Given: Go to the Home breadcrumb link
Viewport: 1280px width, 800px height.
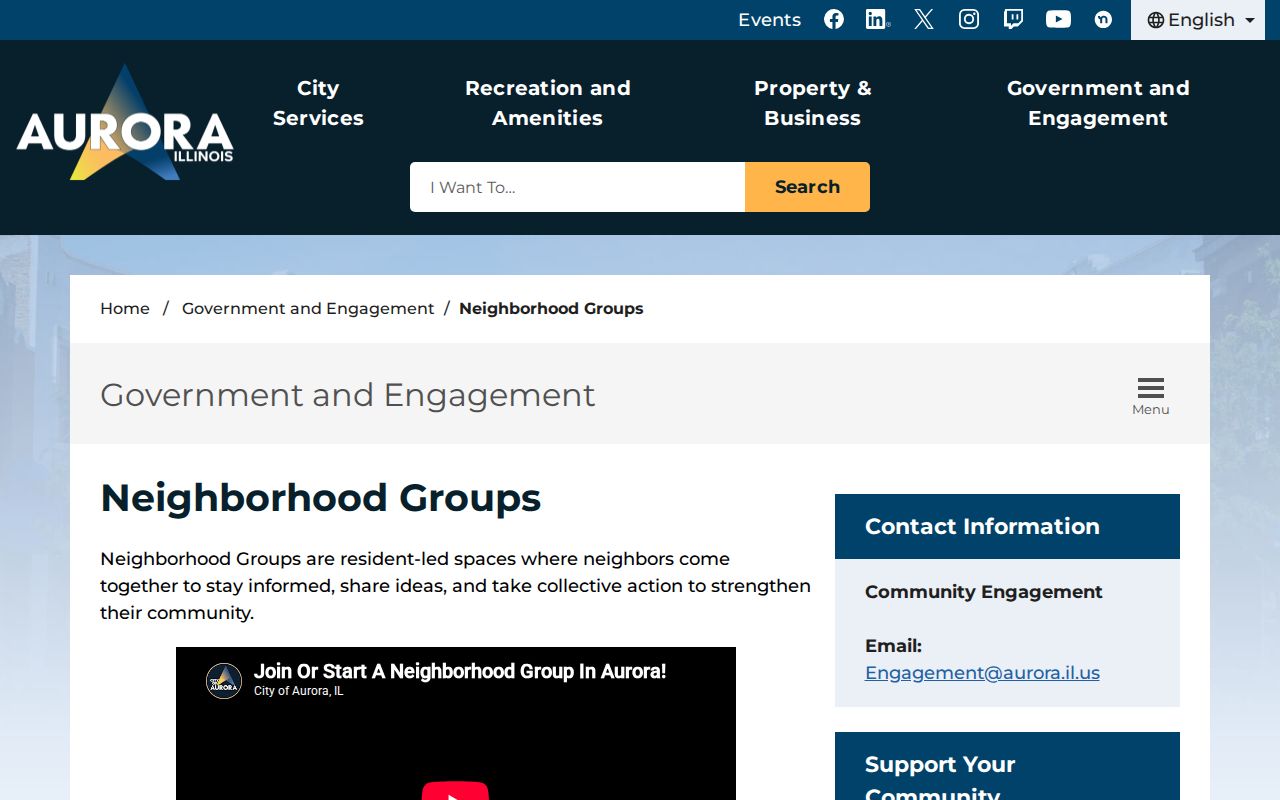Looking at the screenshot, I should (x=125, y=308).
